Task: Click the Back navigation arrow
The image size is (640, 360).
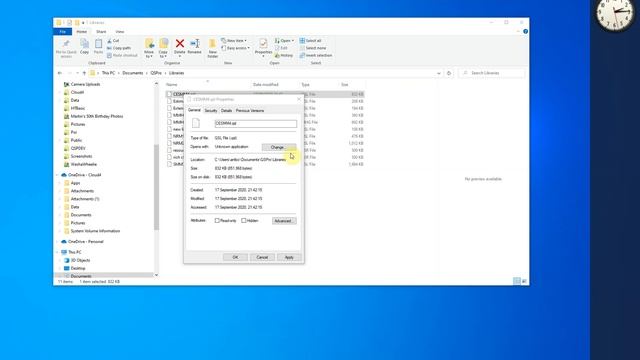Action: 60,73
